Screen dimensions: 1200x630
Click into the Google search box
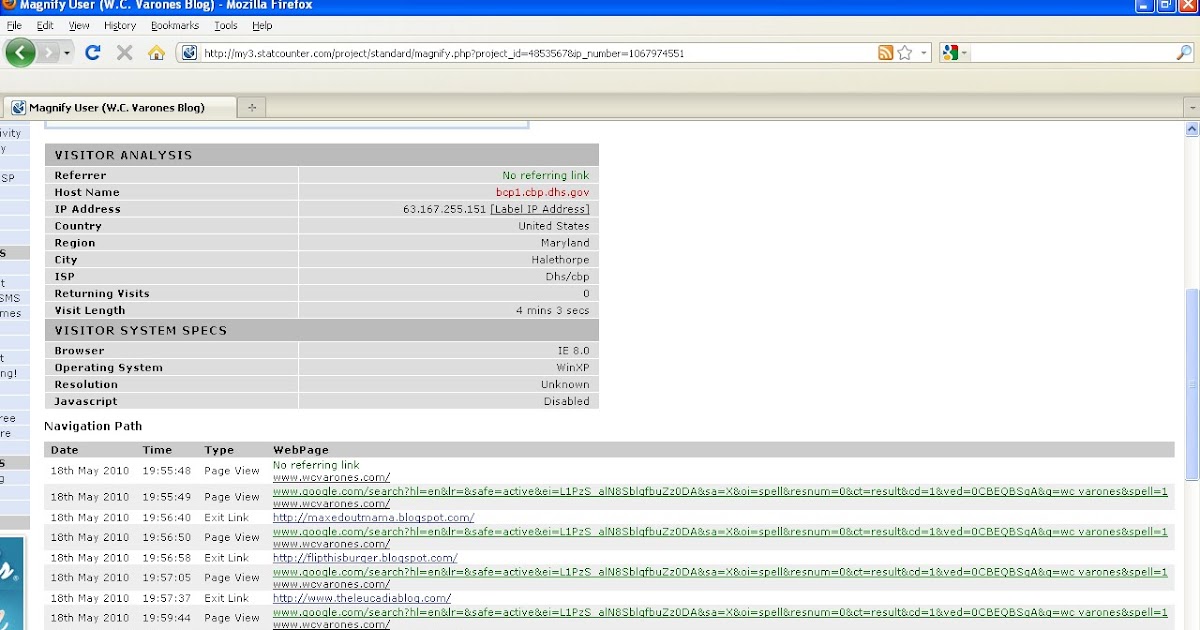coord(1072,53)
